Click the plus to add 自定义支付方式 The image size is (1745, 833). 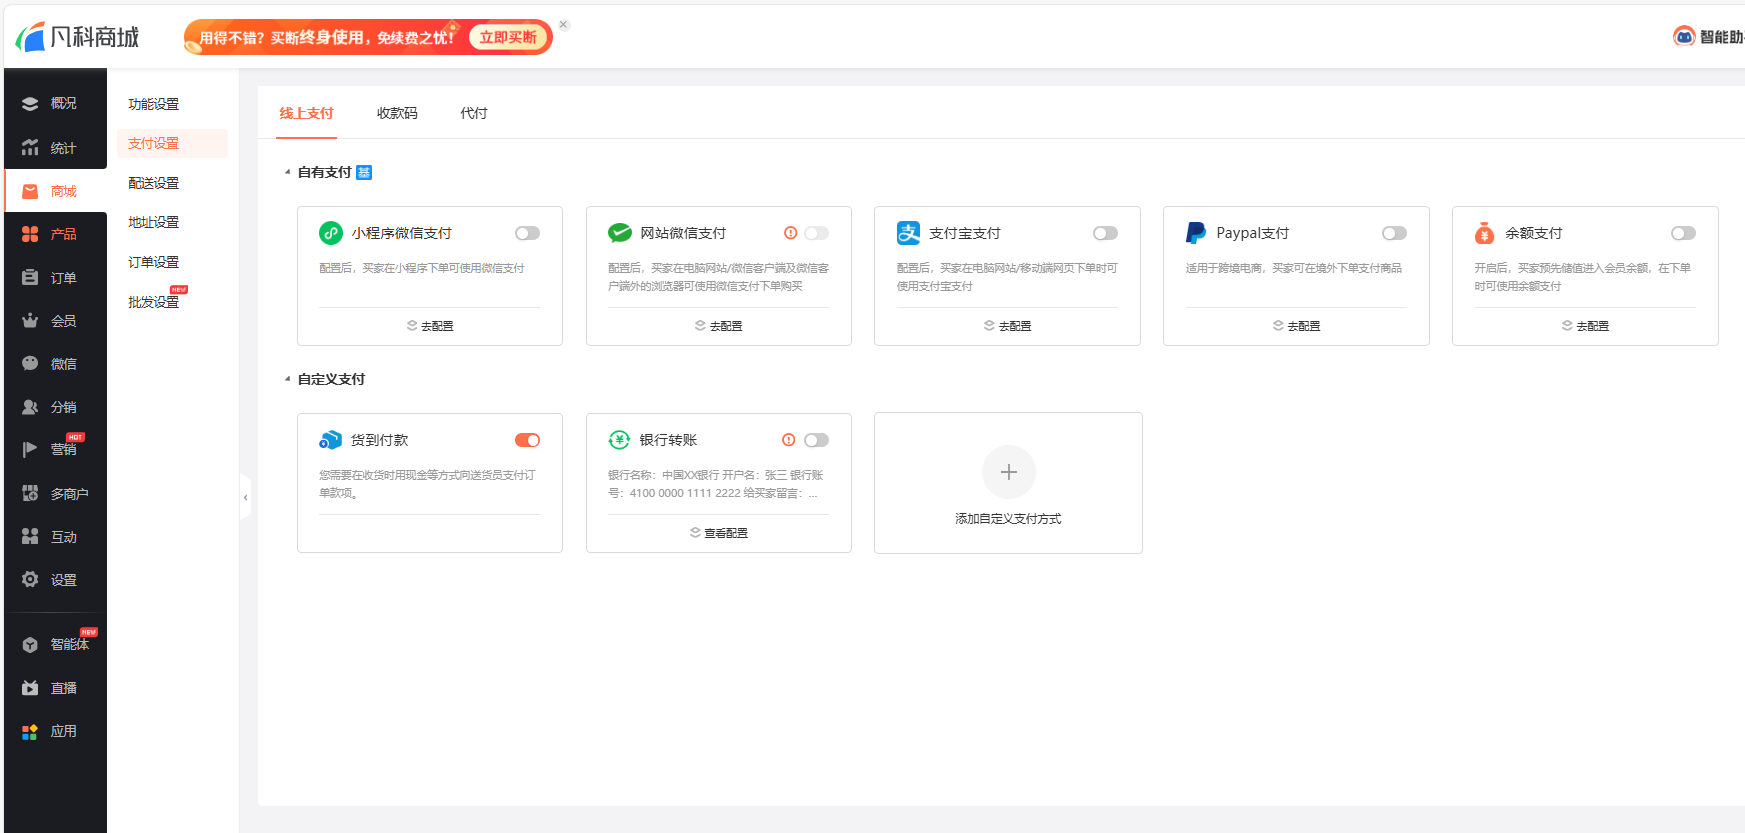coord(1008,472)
